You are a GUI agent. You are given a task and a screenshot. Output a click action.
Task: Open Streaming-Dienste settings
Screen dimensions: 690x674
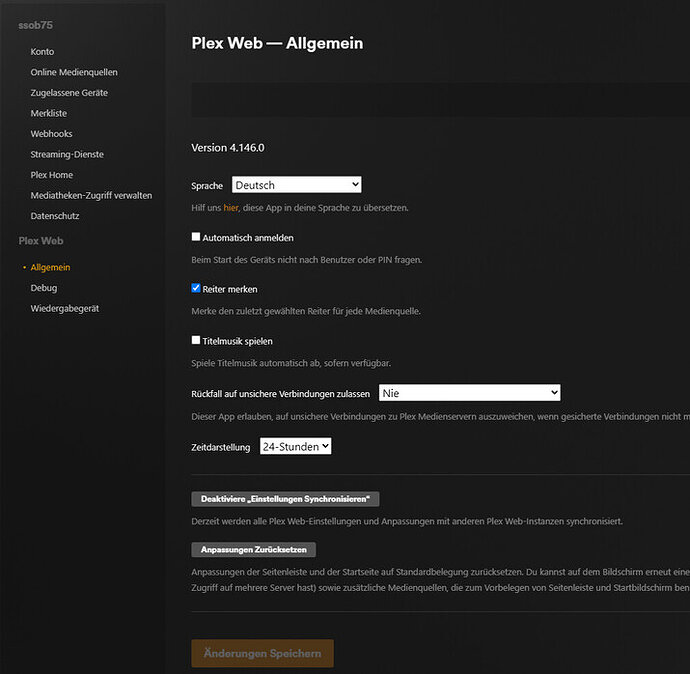67,154
